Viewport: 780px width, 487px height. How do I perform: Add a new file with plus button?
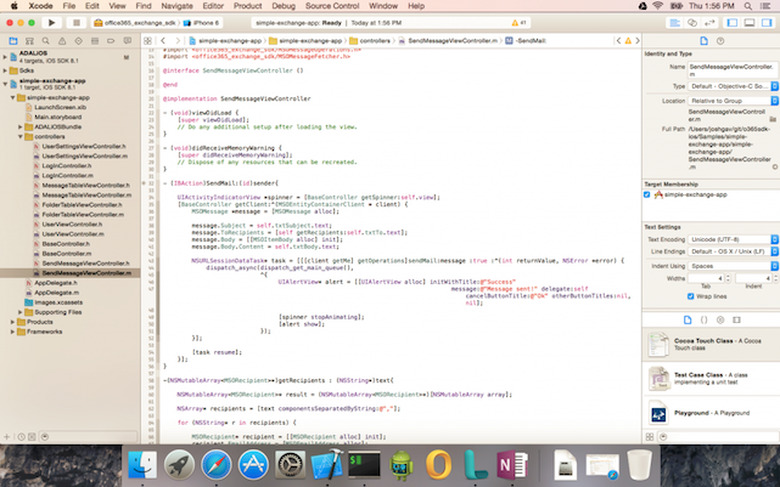(x=7, y=437)
